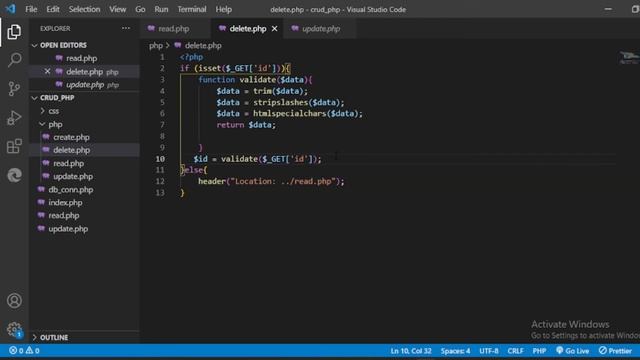Show errors count in status bar
Screen dimensions: 640x360
16,351
